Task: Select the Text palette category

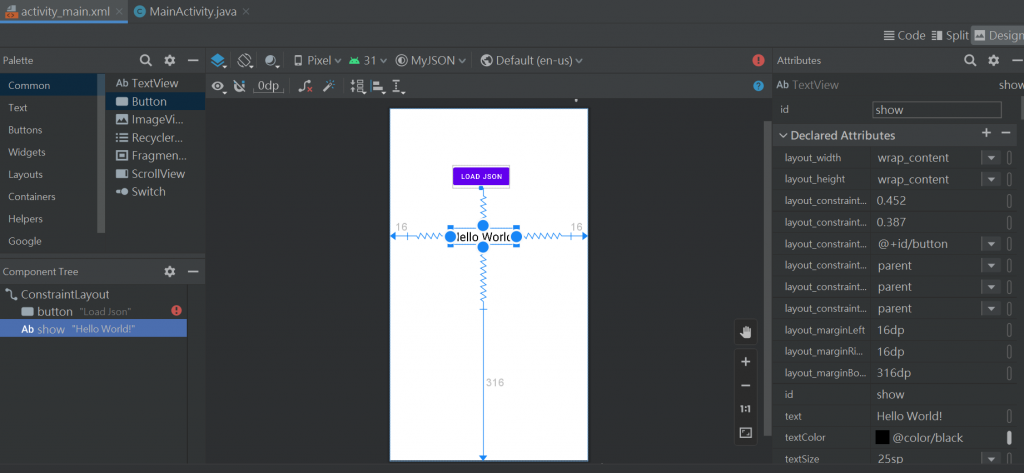Action: click(48, 108)
